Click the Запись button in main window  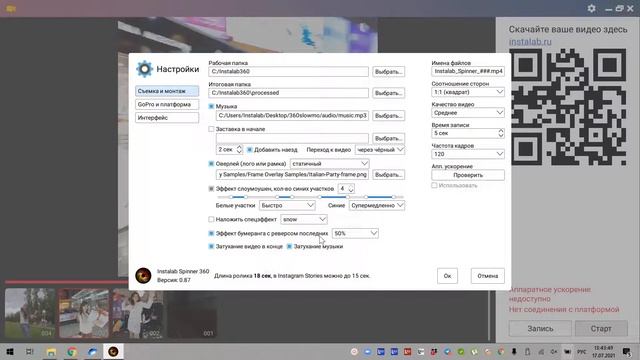pos(540,329)
